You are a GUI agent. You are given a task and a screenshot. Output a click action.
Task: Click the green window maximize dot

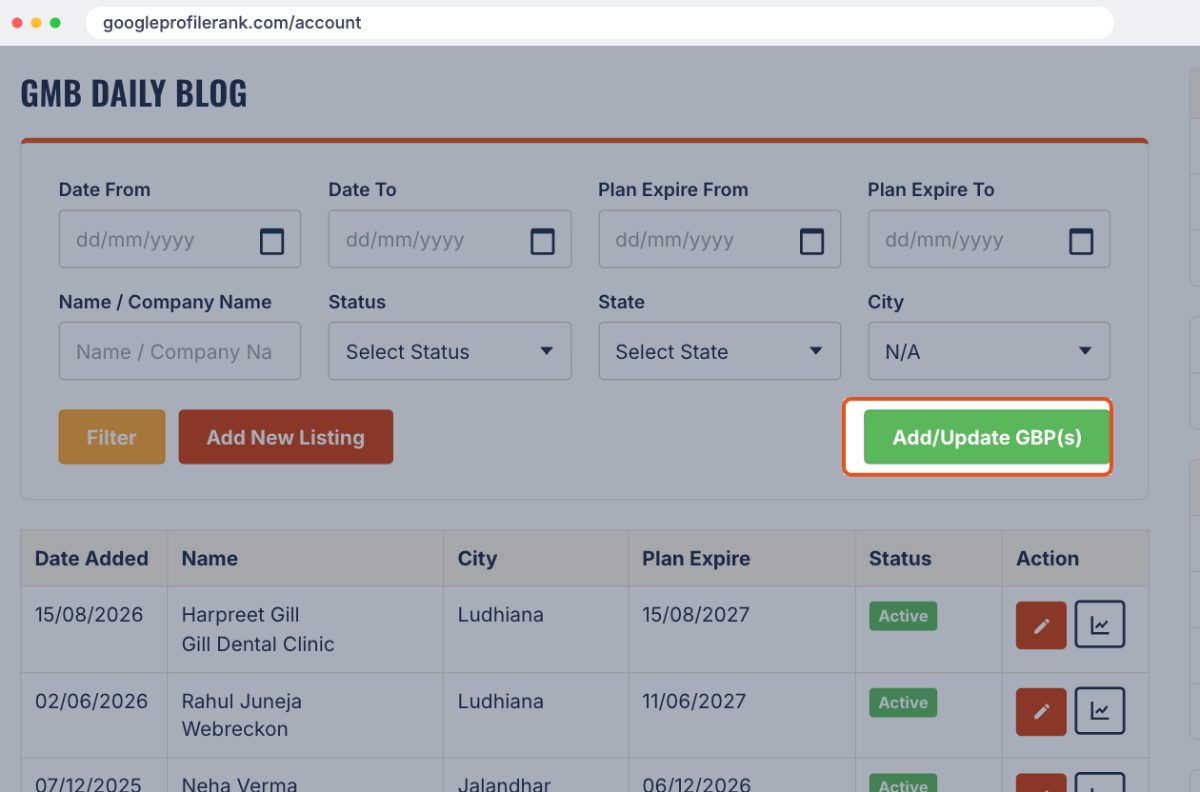(55, 22)
